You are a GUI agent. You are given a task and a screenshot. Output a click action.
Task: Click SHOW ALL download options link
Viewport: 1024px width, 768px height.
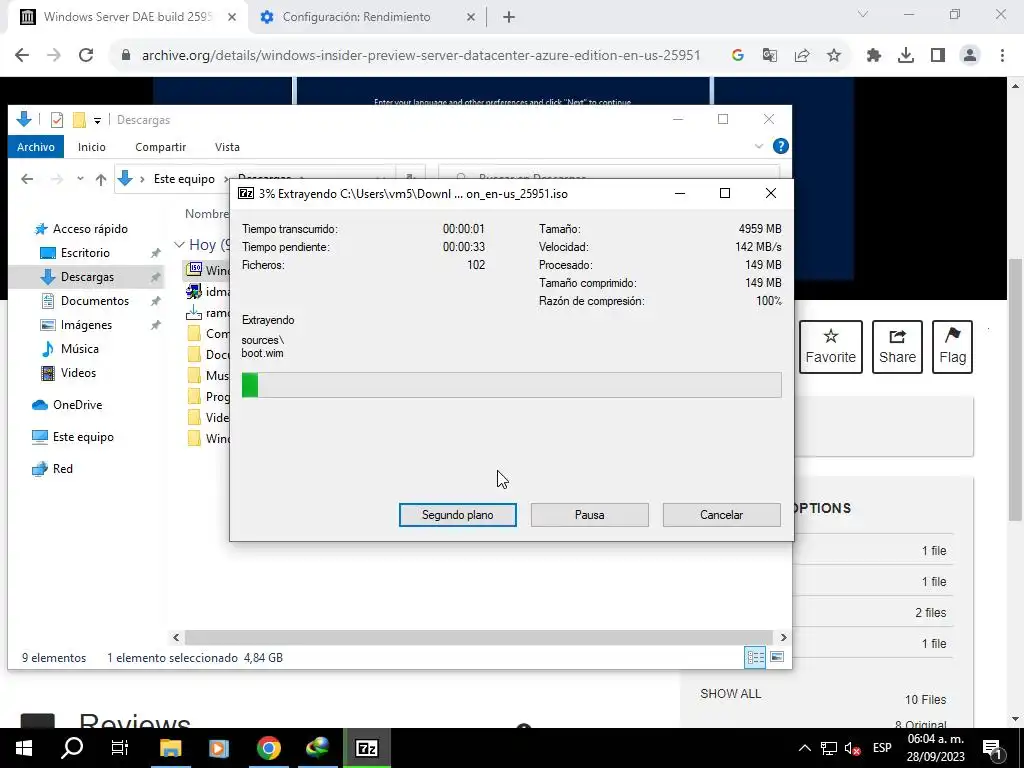(x=730, y=694)
